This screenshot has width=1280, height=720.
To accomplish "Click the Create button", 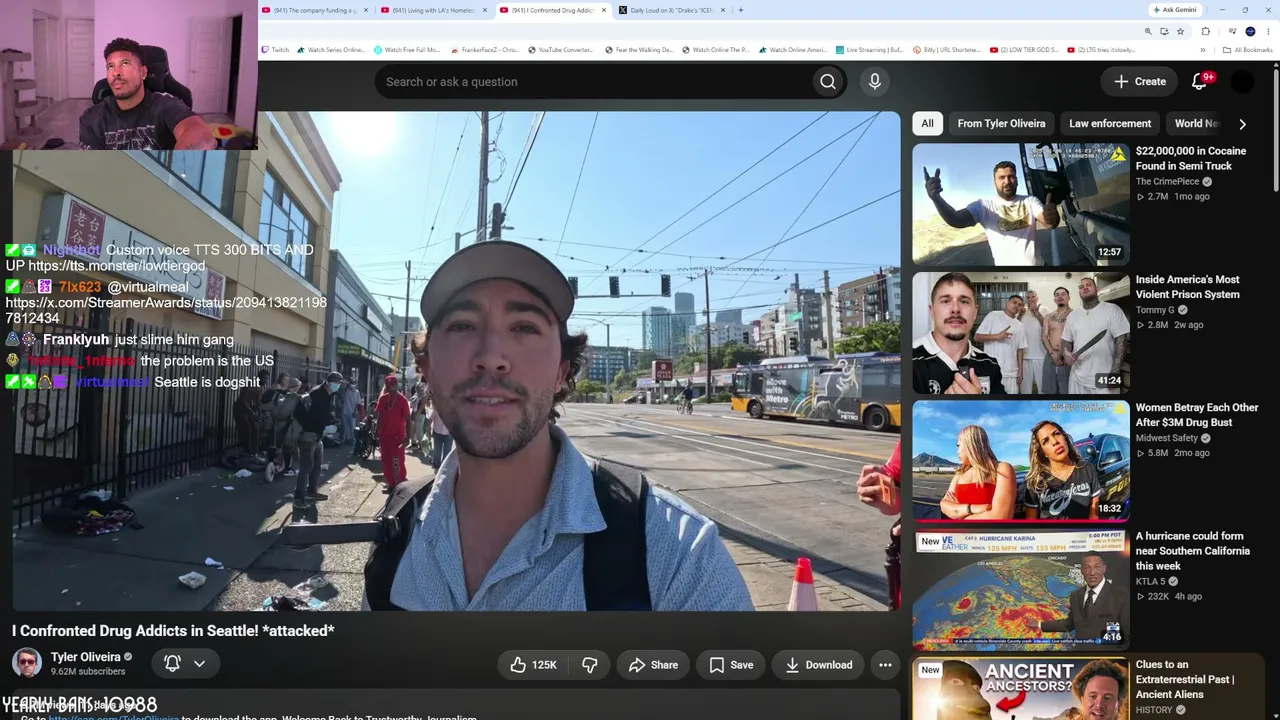I will 1140,82.
